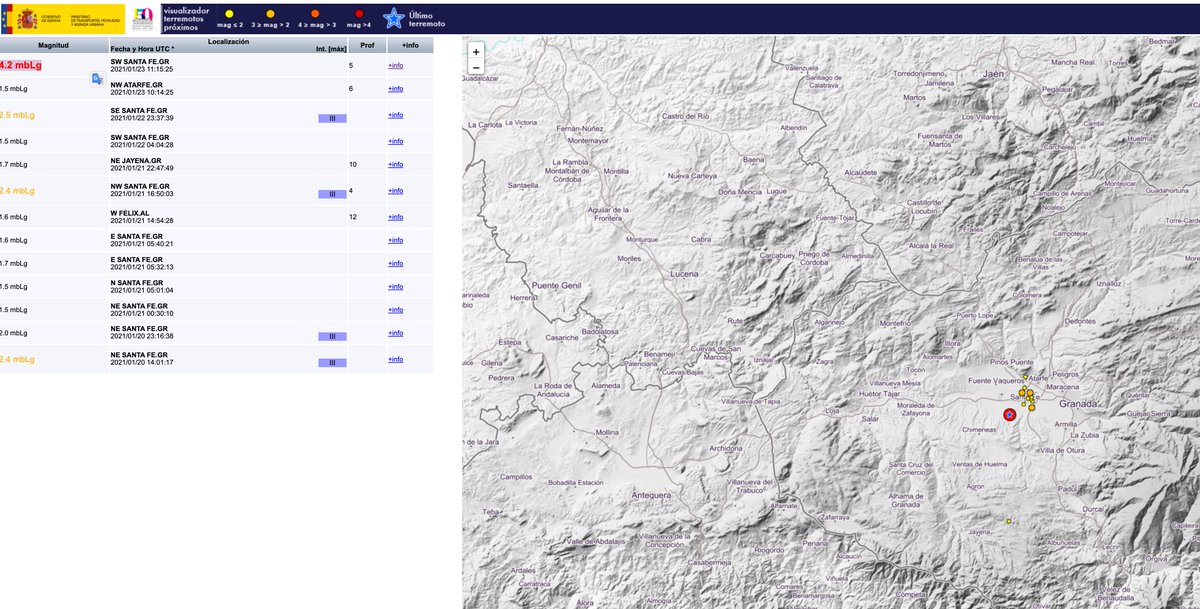
Task: Click timestamp 2021/01/23 11:15:25
Action: coord(142,69)
